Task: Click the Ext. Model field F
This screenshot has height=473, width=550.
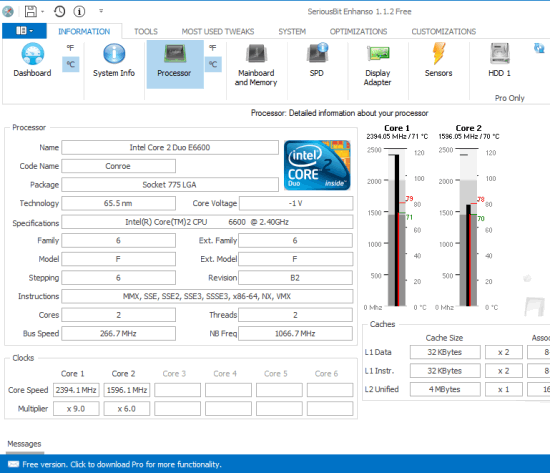Action: 295,259
